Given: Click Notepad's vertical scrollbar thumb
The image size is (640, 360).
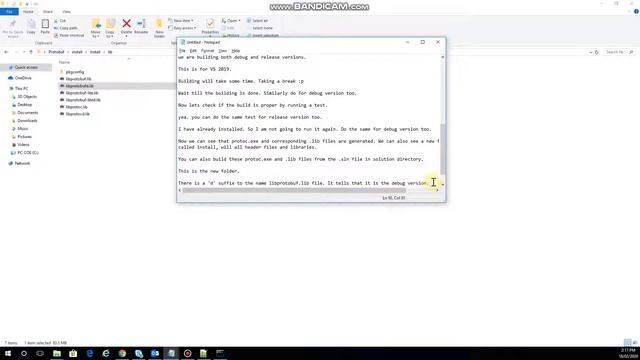Looking at the screenshot, I should (442, 149).
